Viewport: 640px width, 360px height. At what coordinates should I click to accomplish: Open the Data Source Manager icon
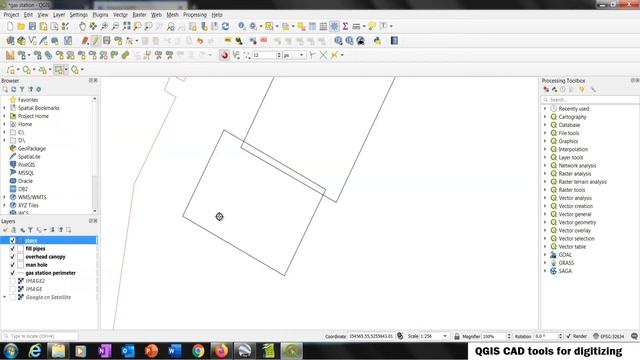point(10,41)
